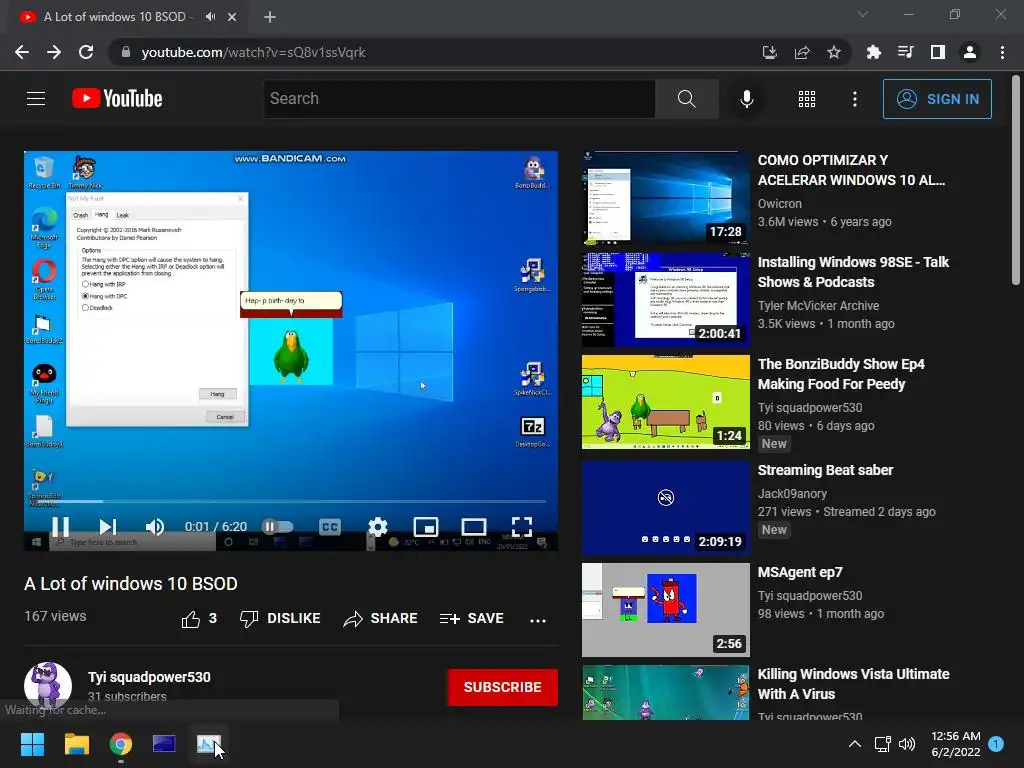Share this video

380,618
